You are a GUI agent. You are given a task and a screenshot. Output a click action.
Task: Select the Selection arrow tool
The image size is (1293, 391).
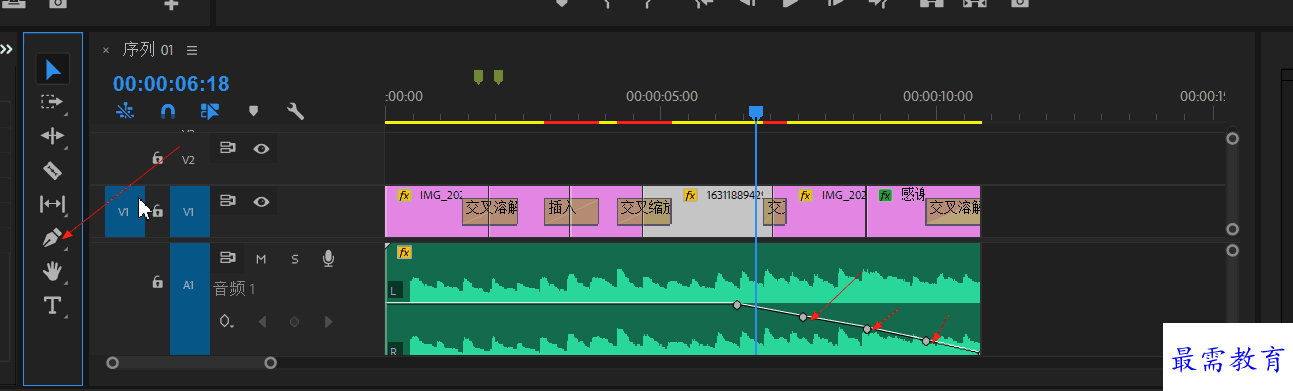pos(53,69)
